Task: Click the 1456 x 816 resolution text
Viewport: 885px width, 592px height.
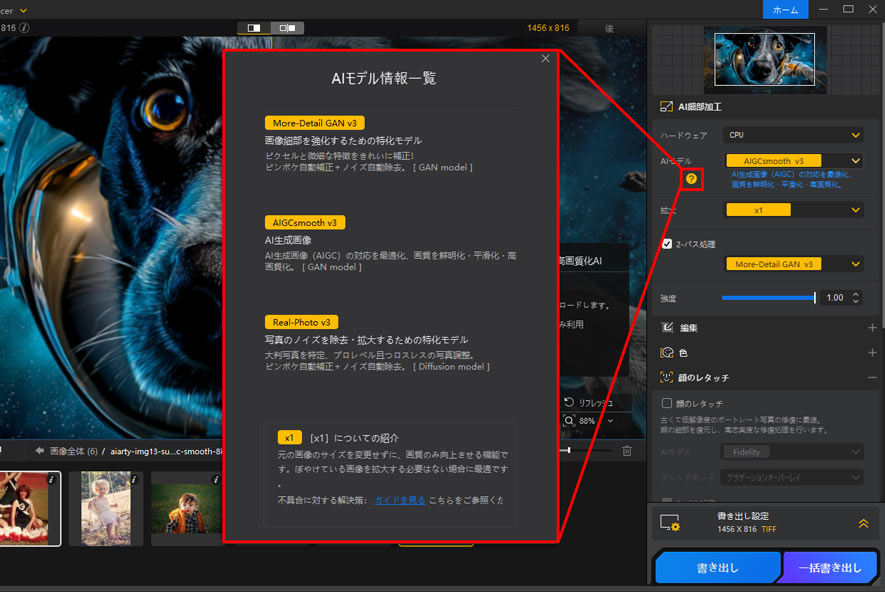Action: (548, 28)
